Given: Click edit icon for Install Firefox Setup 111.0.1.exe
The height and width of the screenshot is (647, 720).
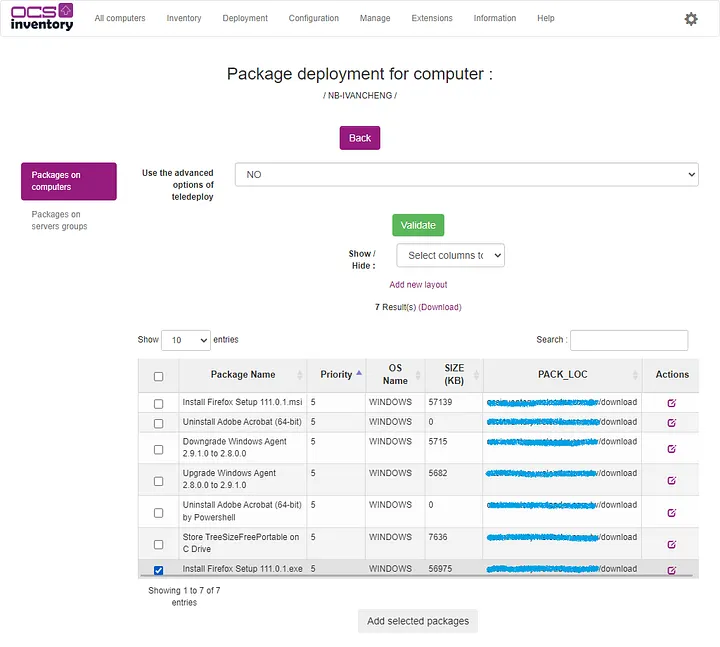Looking at the screenshot, I should point(671,570).
